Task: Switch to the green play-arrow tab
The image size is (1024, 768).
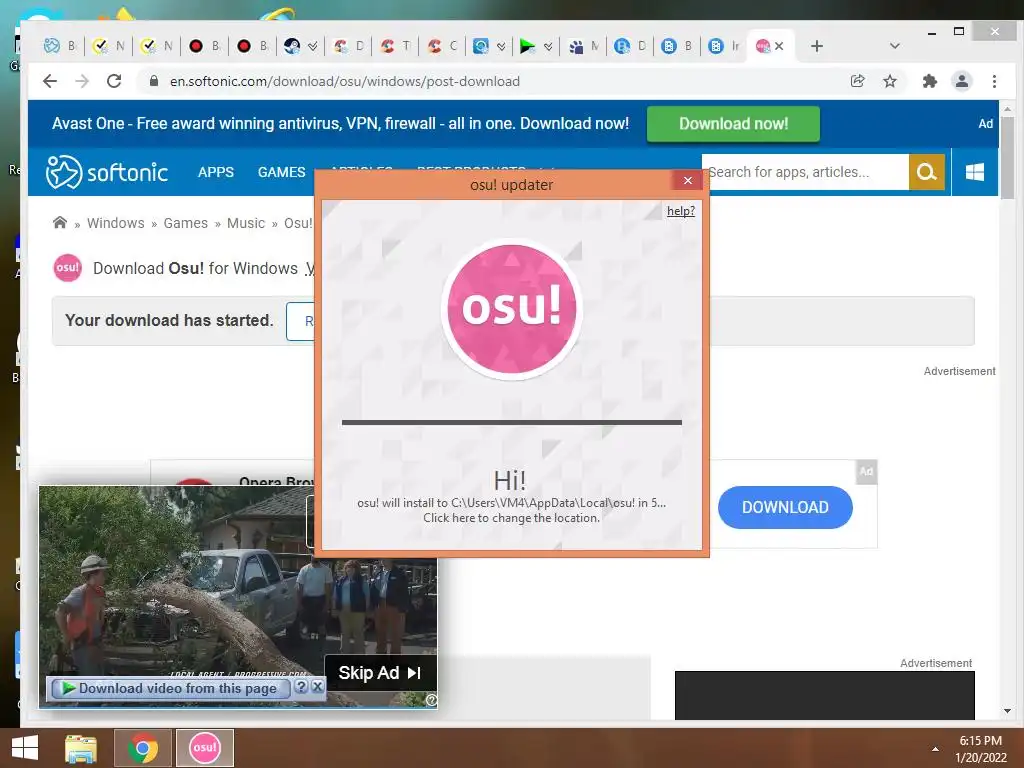Action: [536, 46]
